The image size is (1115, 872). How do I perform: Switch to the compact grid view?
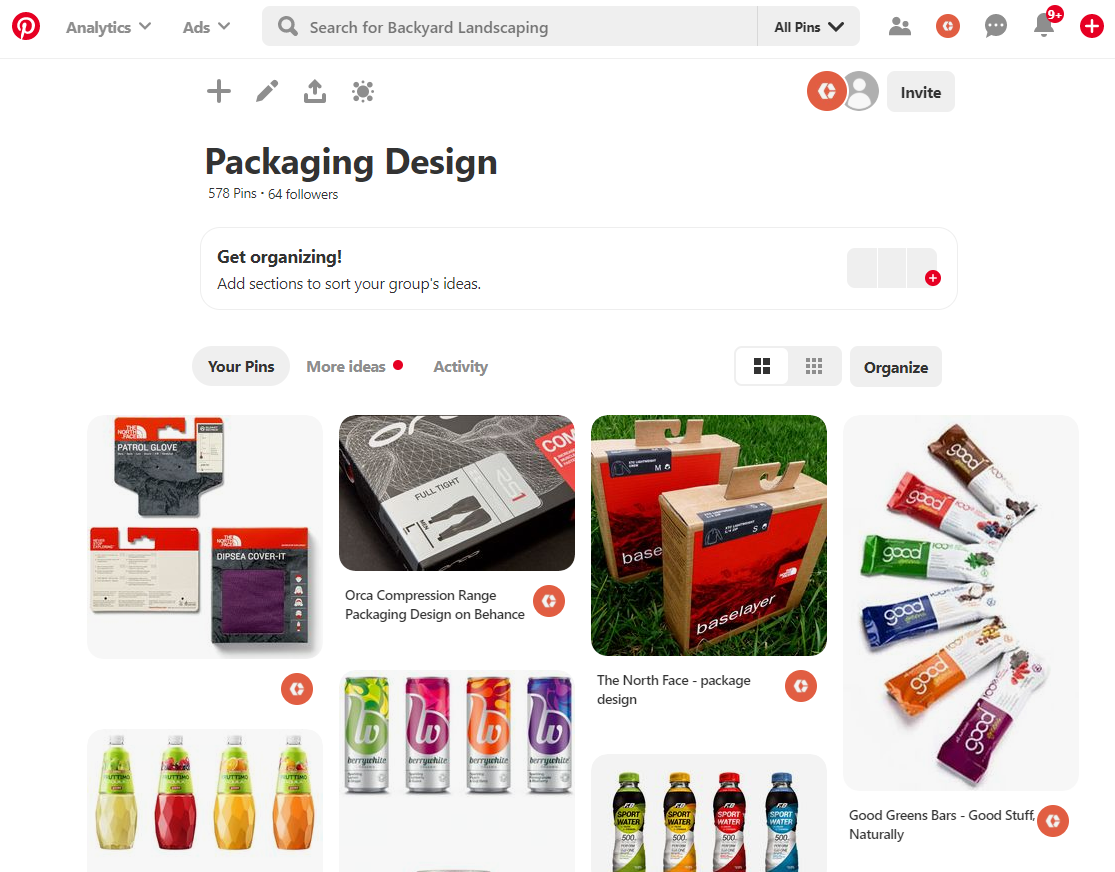point(814,366)
